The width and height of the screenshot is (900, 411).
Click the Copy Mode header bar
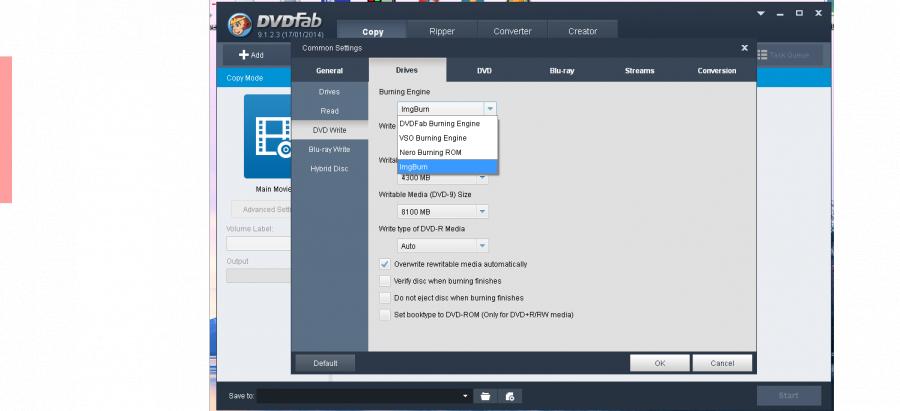(254, 77)
